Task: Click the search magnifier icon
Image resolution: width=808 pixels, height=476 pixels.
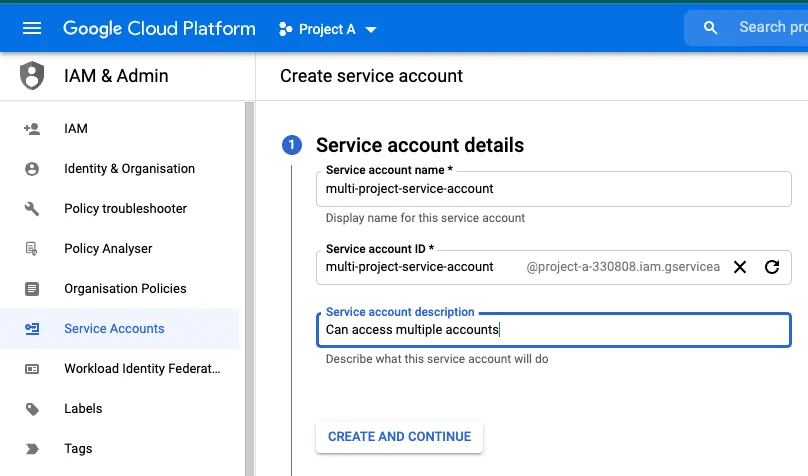Action: pos(710,28)
